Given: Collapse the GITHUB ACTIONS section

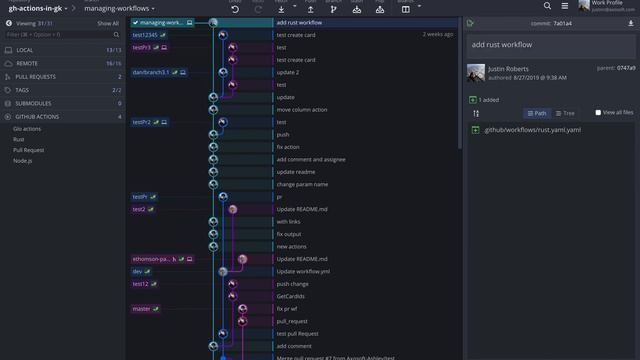Looking at the screenshot, I should pos(63,117).
